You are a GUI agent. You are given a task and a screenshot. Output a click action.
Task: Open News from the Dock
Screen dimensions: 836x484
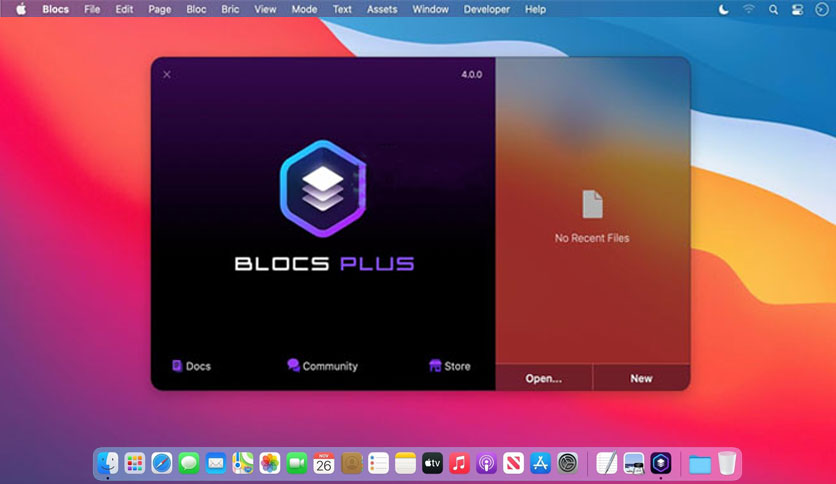(x=513, y=463)
